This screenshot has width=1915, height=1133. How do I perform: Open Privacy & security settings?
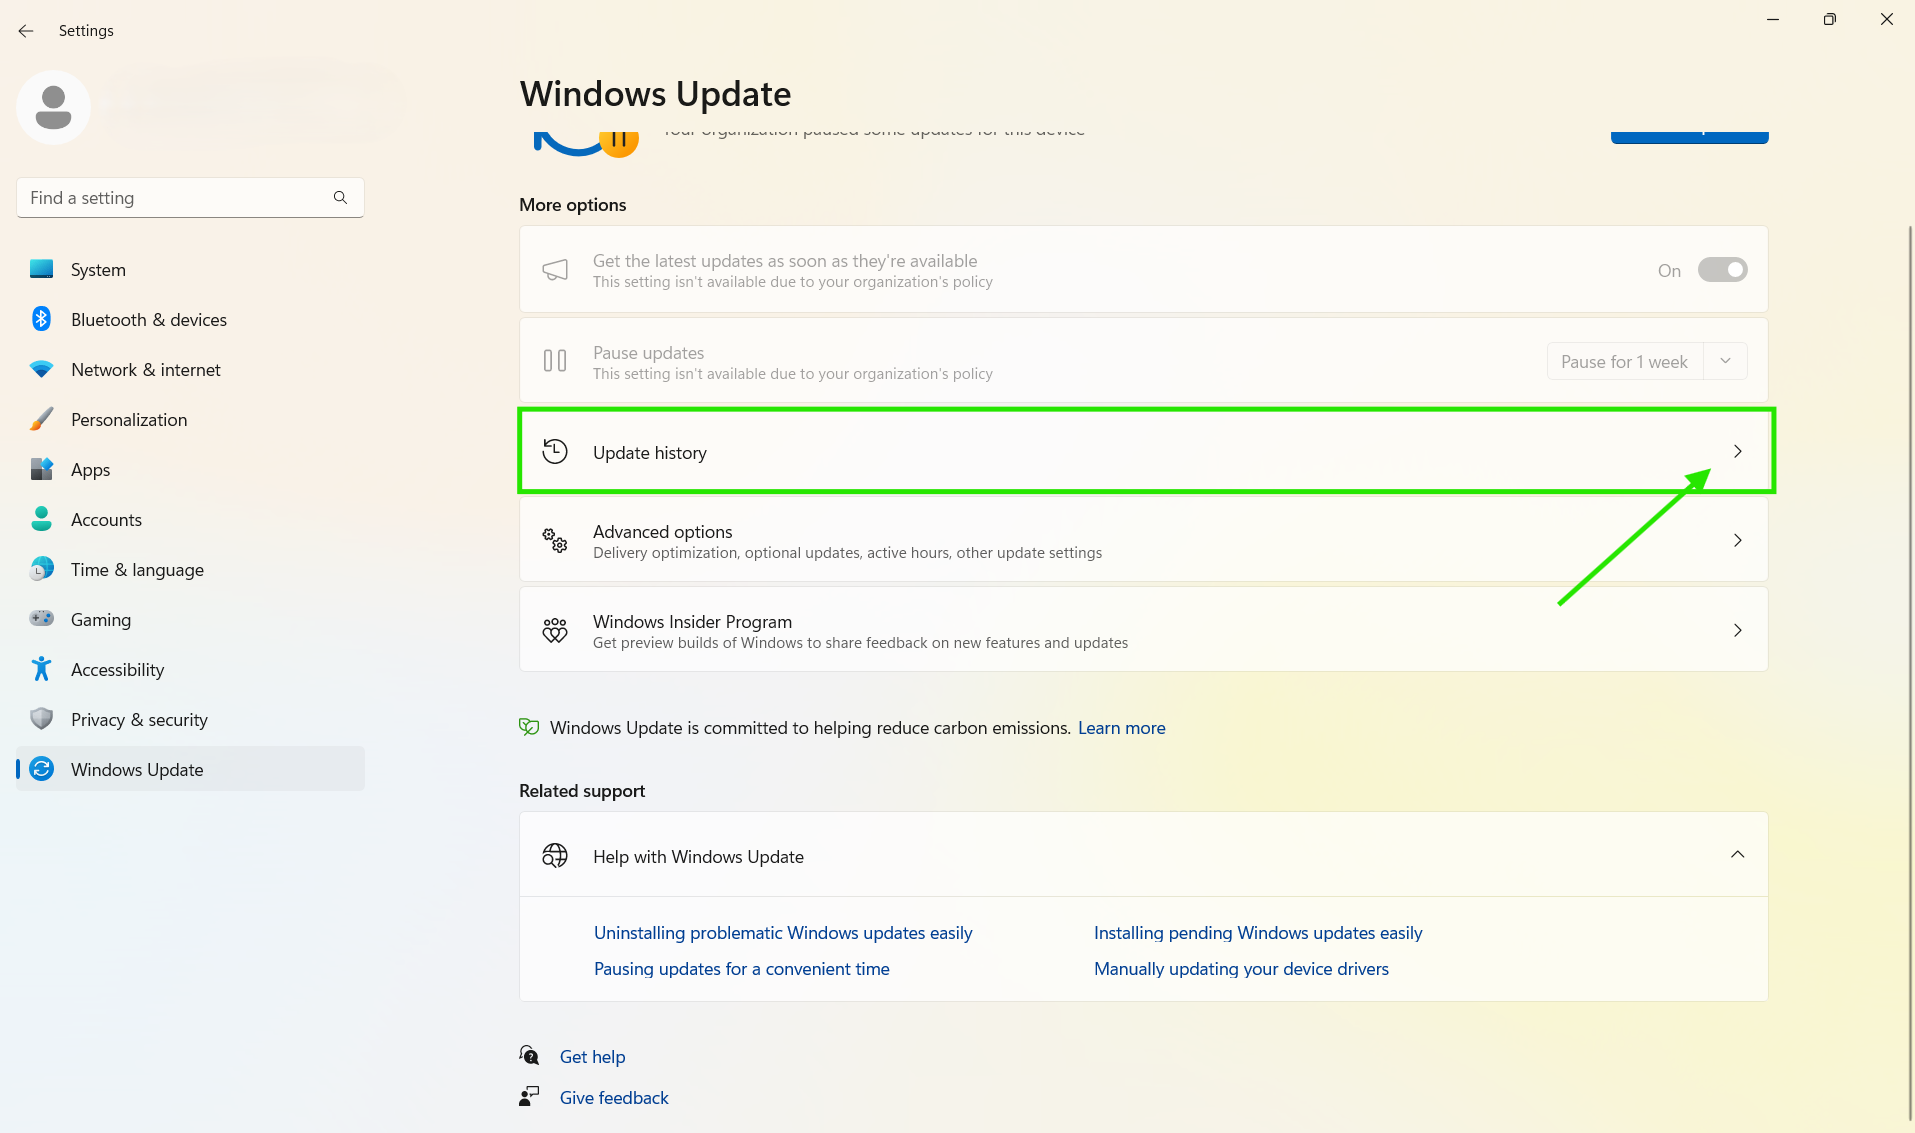[190, 720]
